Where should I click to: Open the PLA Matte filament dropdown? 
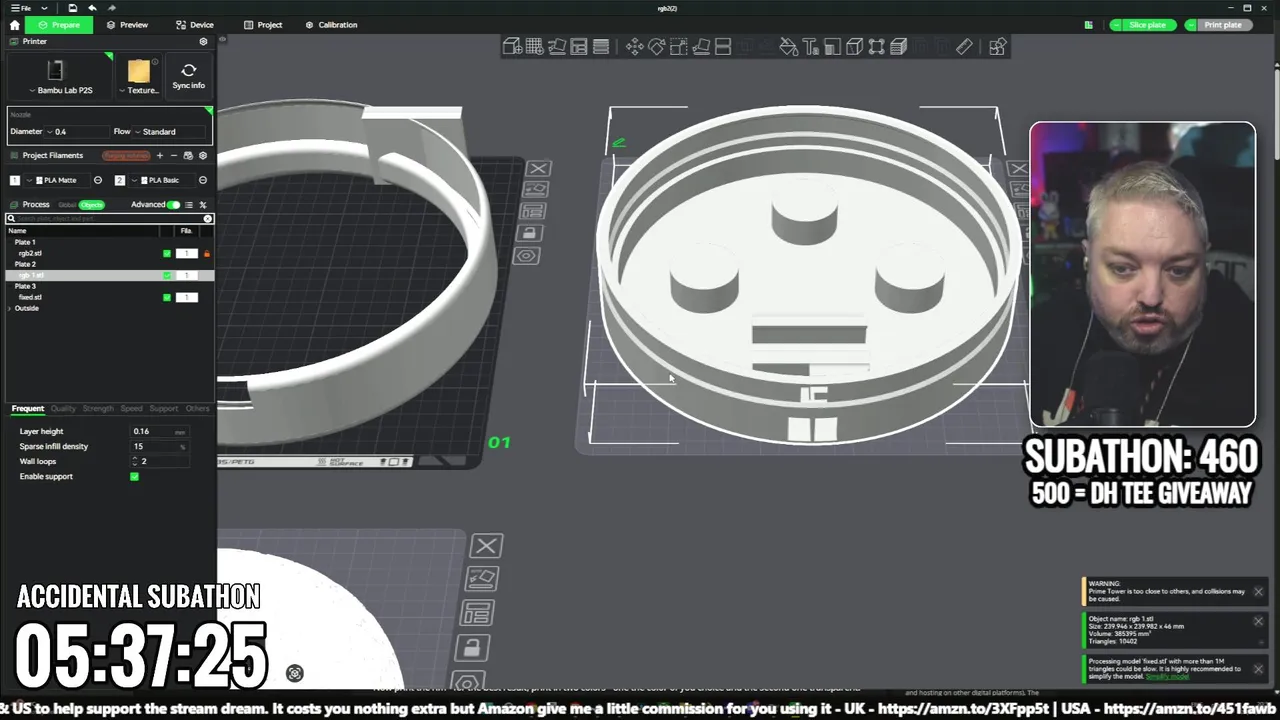(x=58, y=180)
